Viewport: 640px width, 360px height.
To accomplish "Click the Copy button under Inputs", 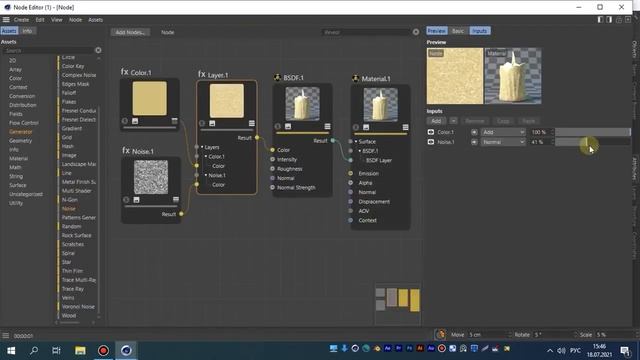I will pos(503,121).
